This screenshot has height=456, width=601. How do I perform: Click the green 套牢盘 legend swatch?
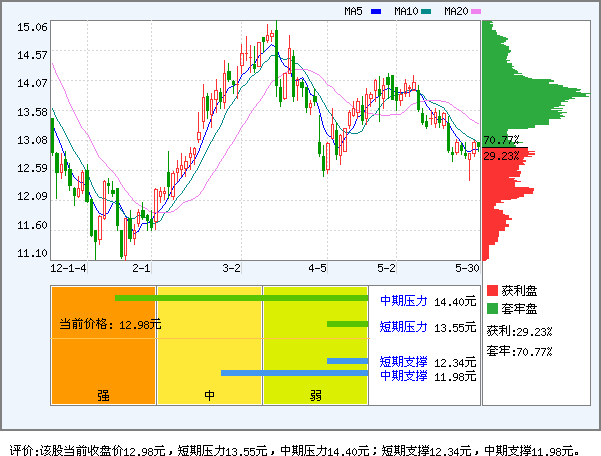point(492,308)
